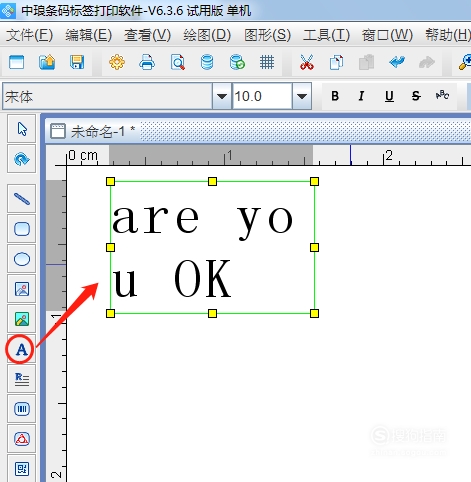
Task: Select the barcode tool in sidebar
Action: 22,409
